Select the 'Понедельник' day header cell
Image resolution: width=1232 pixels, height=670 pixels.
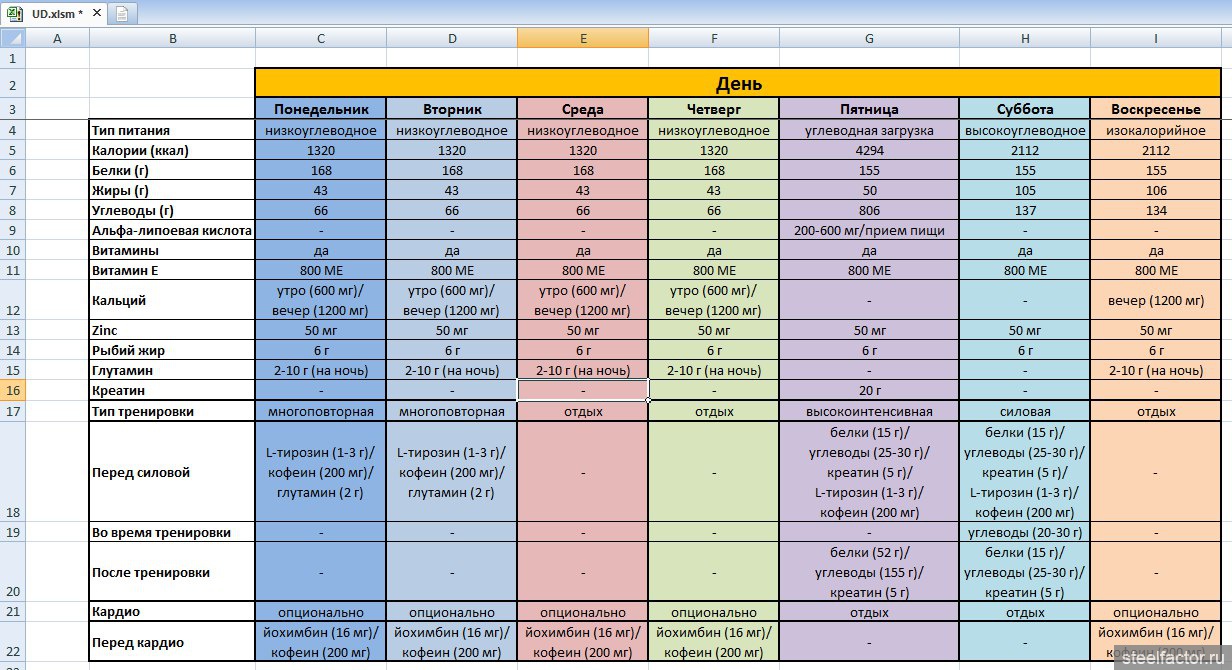click(x=321, y=109)
